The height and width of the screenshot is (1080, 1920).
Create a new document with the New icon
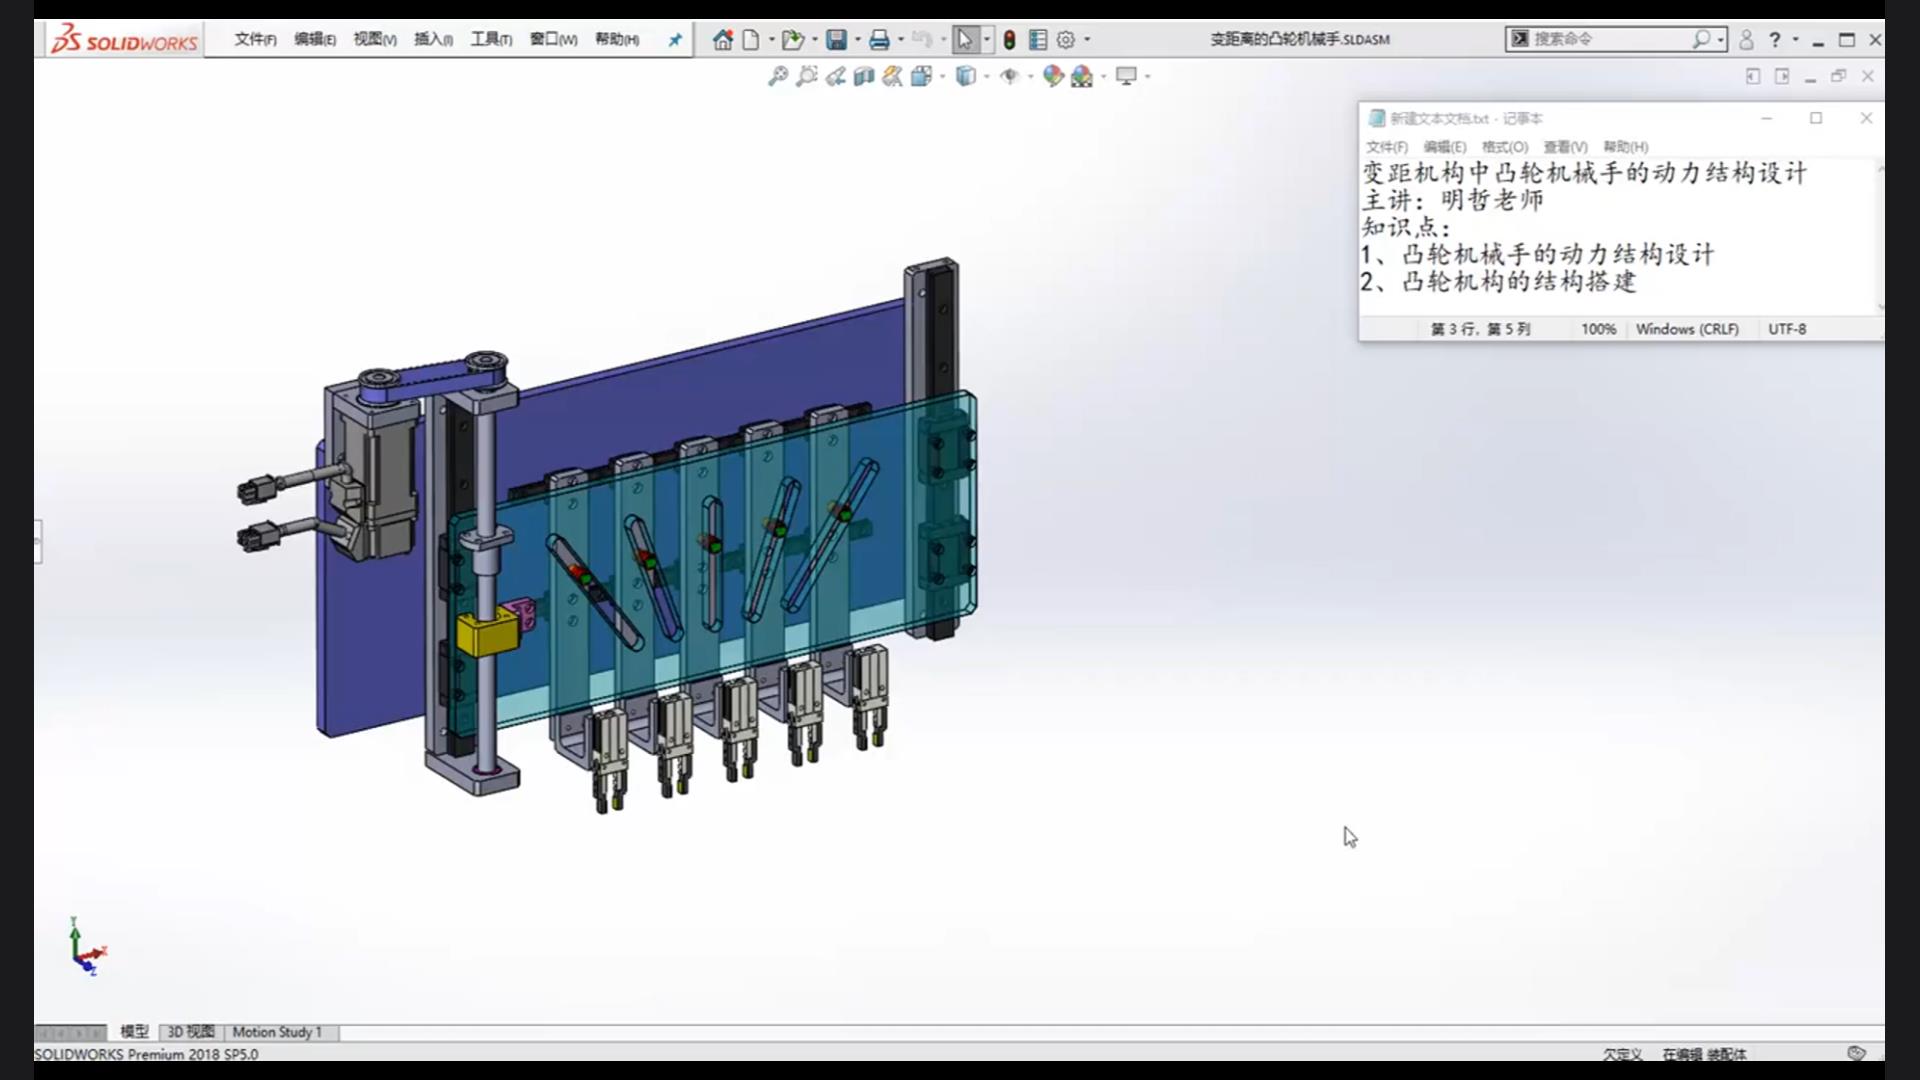(x=750, y=40)
